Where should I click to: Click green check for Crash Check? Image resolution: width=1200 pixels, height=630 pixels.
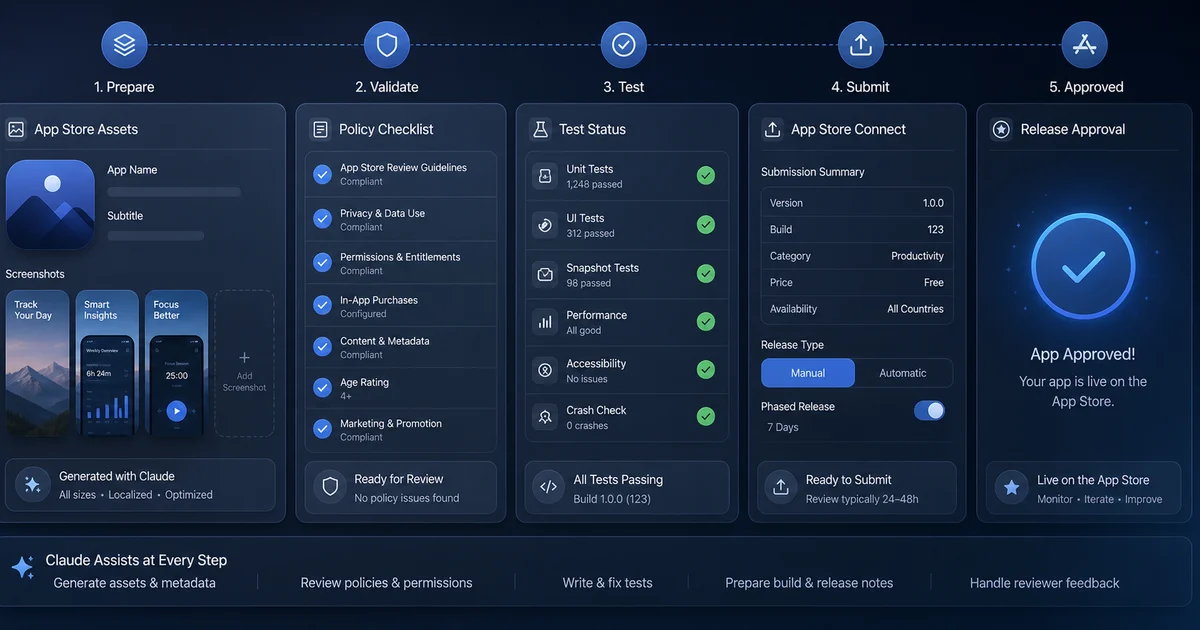click(x=706, y=417)
